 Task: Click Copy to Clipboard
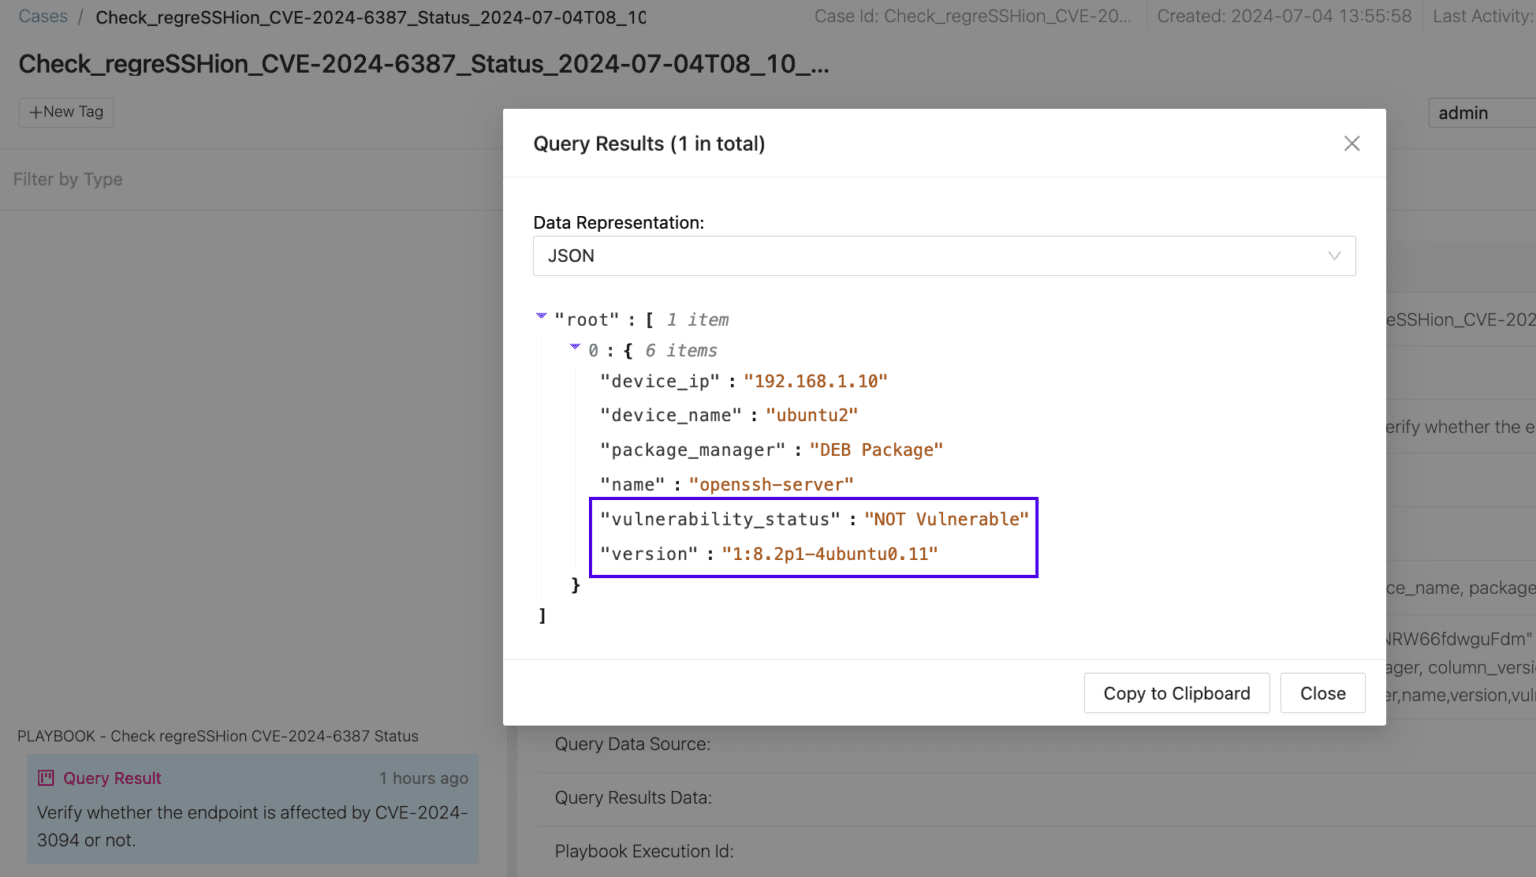(1176, 693)
